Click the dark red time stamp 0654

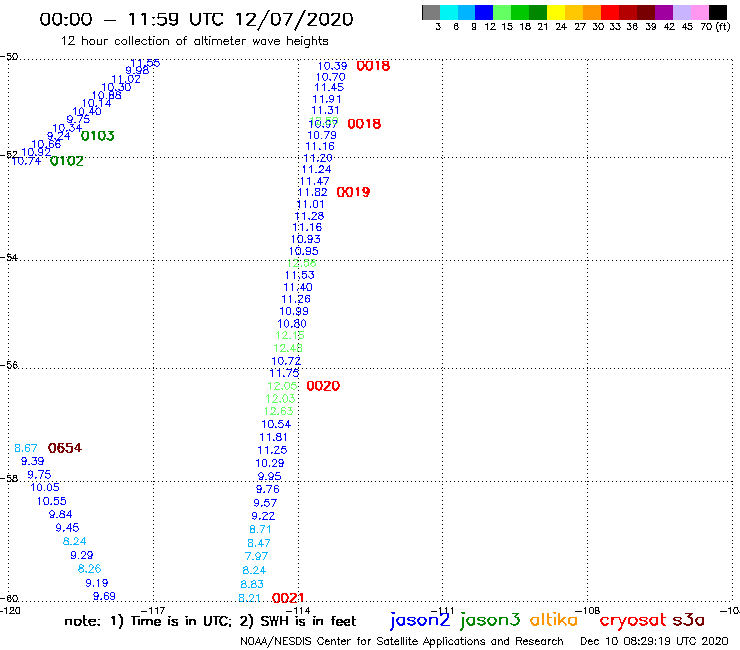[65, 448]
